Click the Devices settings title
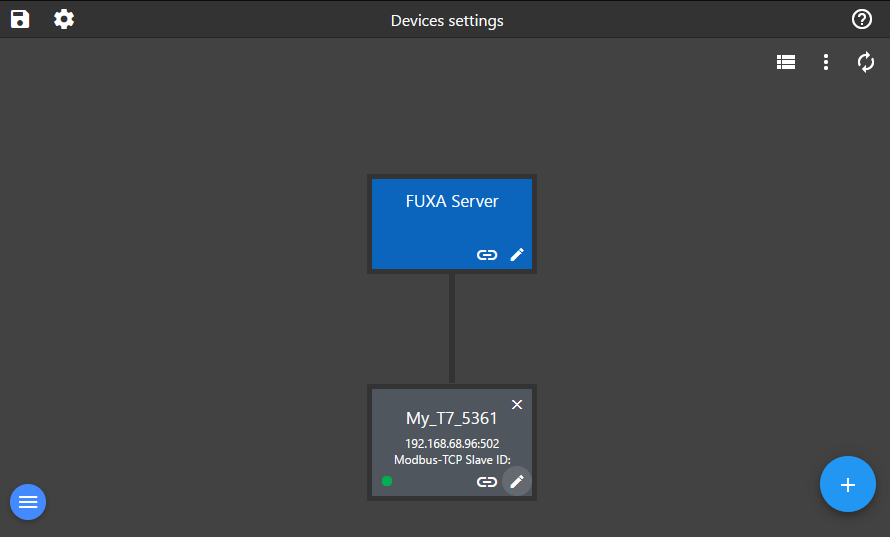Image resolution: width=890 pixels, height=537 pixels. [x=447, y=20]
